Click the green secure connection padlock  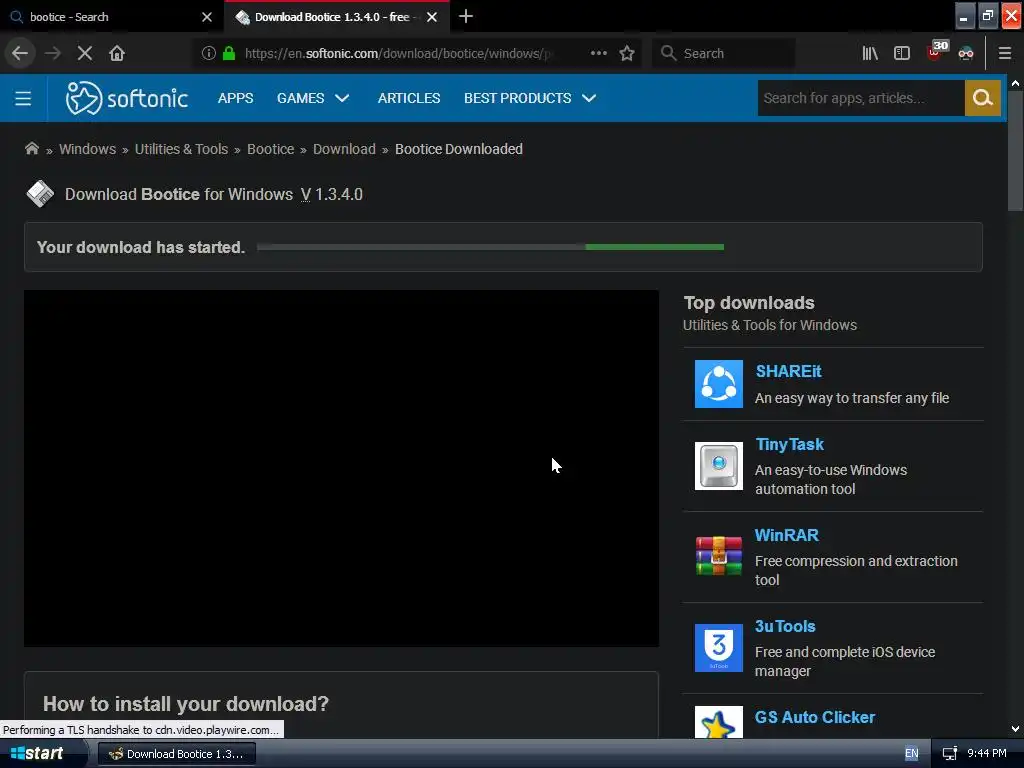(x=229, y=53)
